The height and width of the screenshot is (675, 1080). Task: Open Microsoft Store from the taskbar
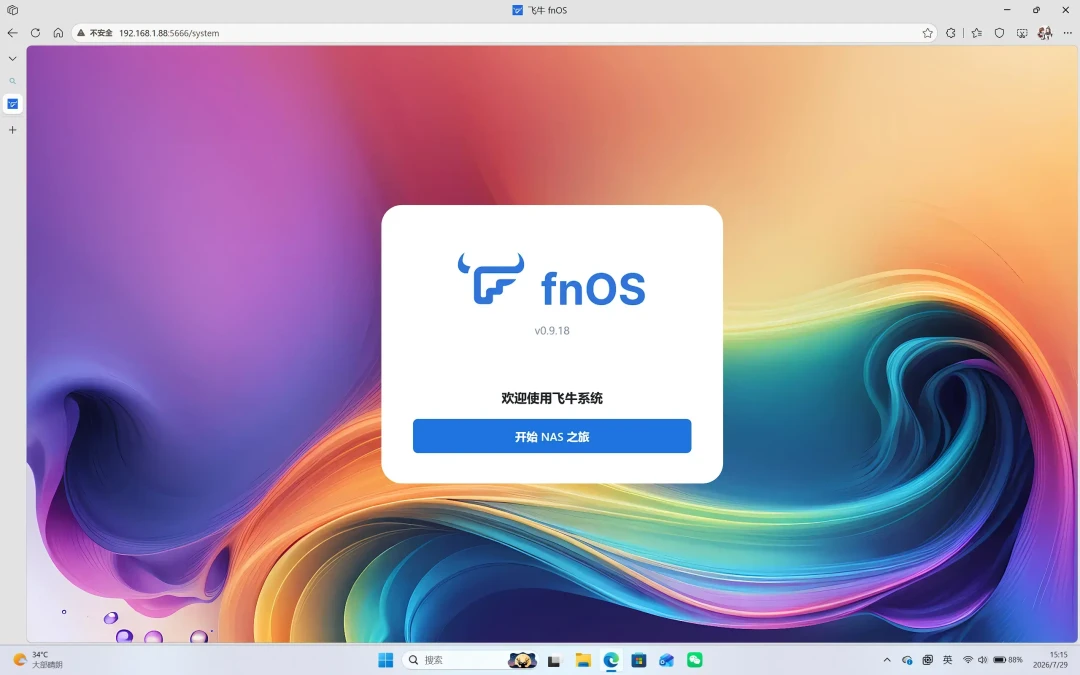[638, 660]
